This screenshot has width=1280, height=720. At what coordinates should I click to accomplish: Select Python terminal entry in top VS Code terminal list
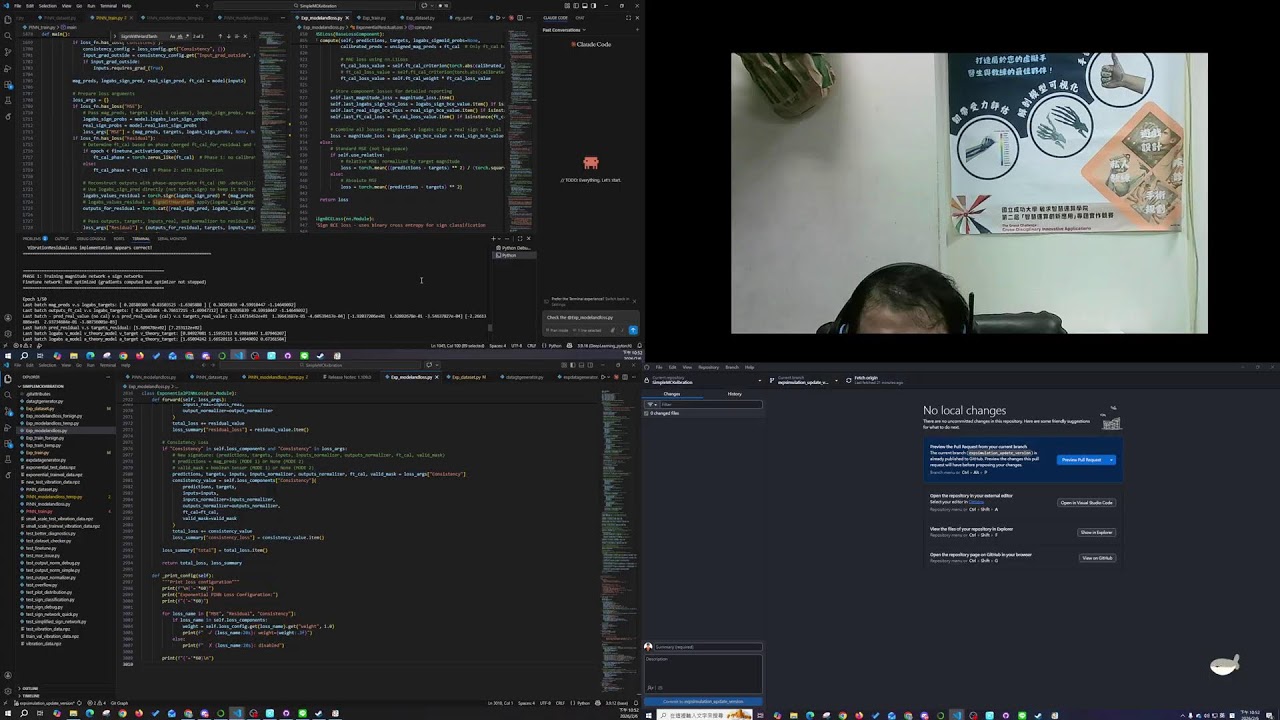[515, 255]
